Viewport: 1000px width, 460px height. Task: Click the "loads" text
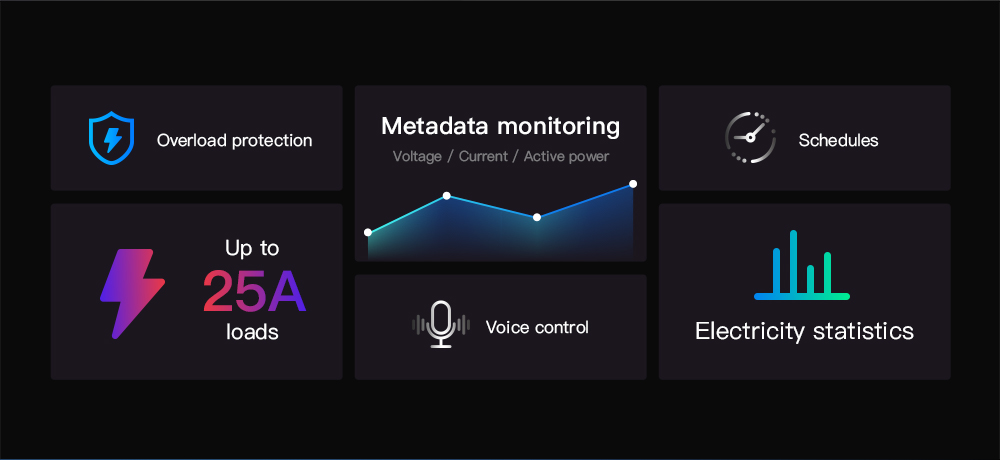pyautogui.click(x=252, y=332)
